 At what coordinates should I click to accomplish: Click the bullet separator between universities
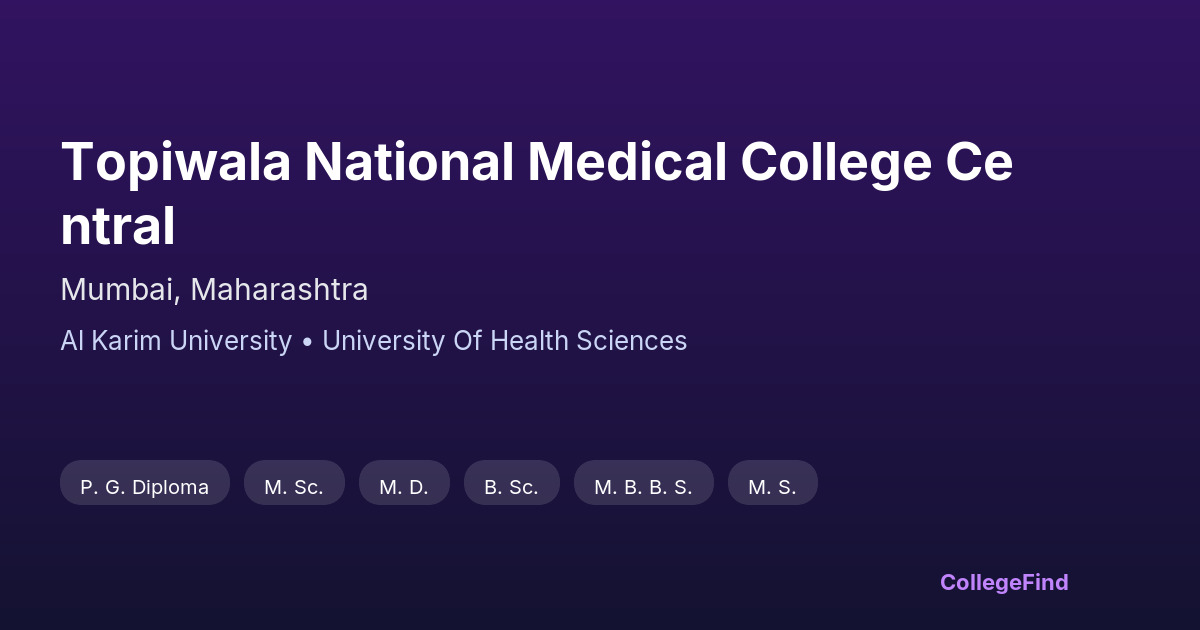(x=307, y=342)
